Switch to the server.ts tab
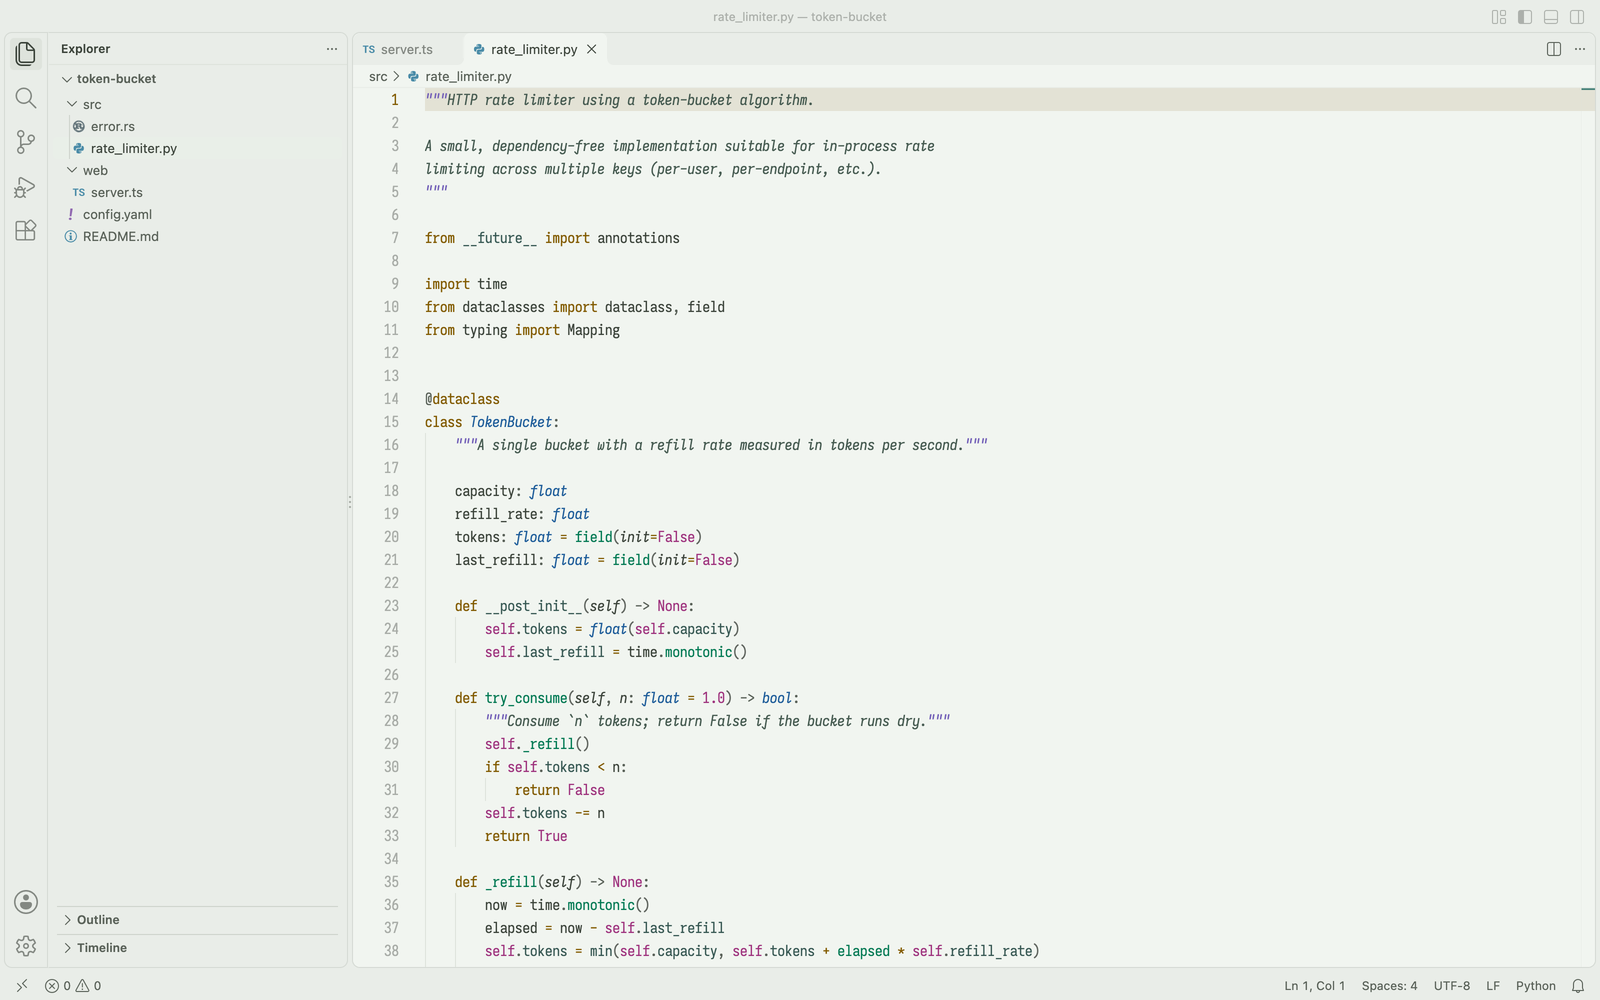The width and height of the screenshot is (1600, 1000). [x=407, y=49]
